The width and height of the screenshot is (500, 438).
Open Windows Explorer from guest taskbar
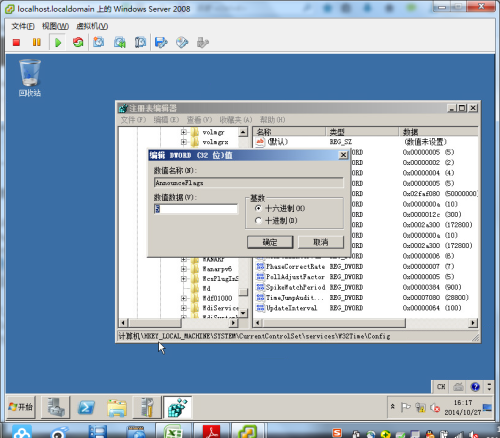pos(117,407)
